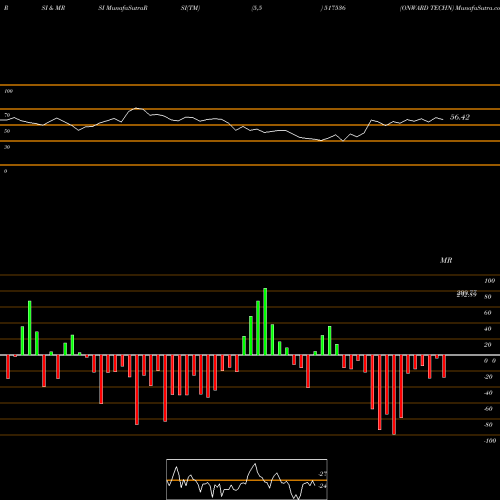Click the RSI axis label 30
Screen dimensions: 500x500
pyautogui.click(x=7, y=147)
